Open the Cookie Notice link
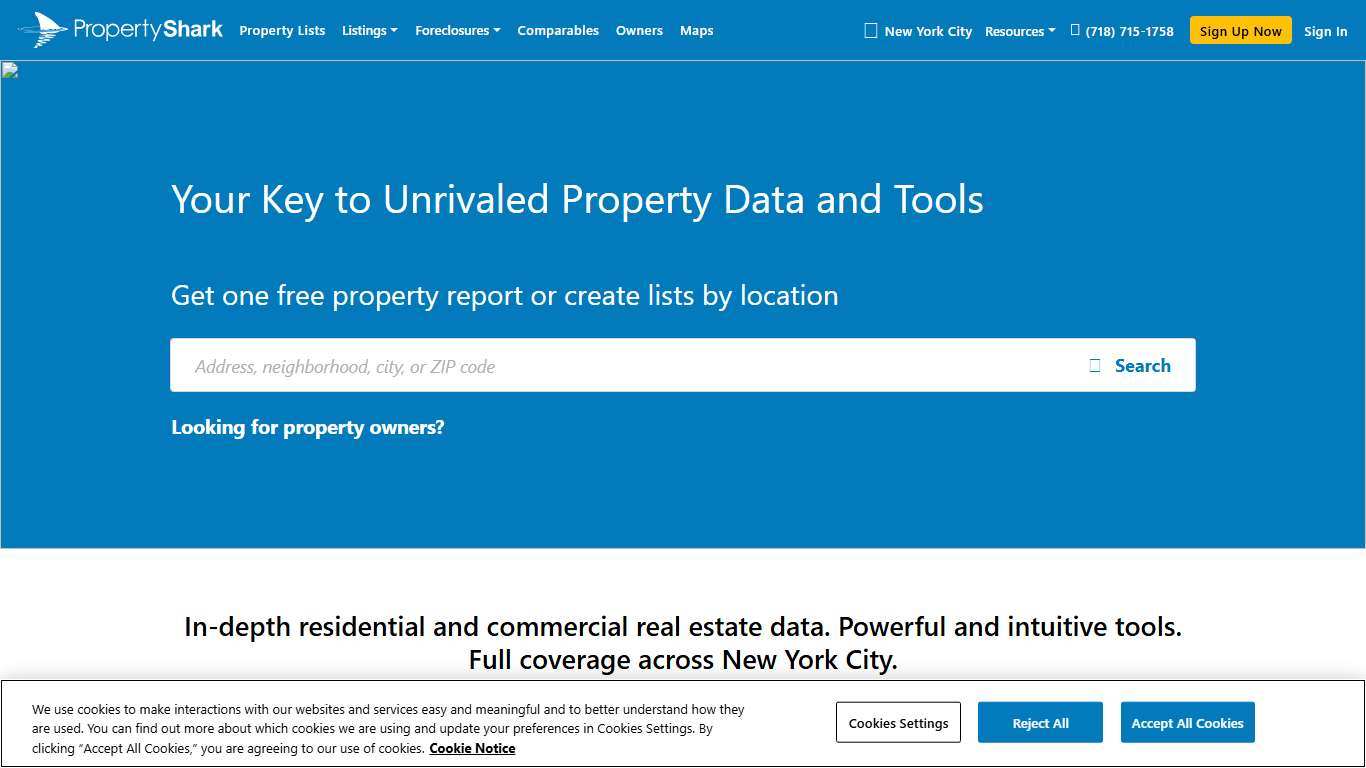This screenshot has height=768, width=1366. (472, 748)
